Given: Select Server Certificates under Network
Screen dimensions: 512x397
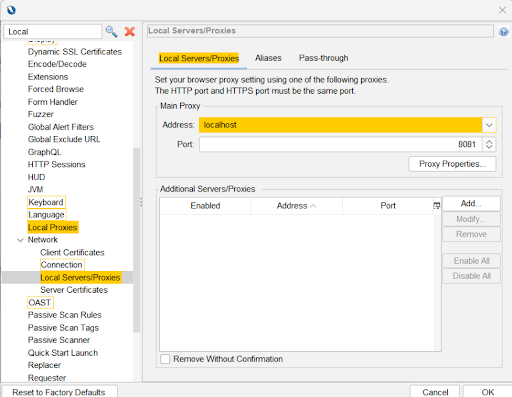Looking at the screenshot, I should pyautogui.click(x=74, y=290).
